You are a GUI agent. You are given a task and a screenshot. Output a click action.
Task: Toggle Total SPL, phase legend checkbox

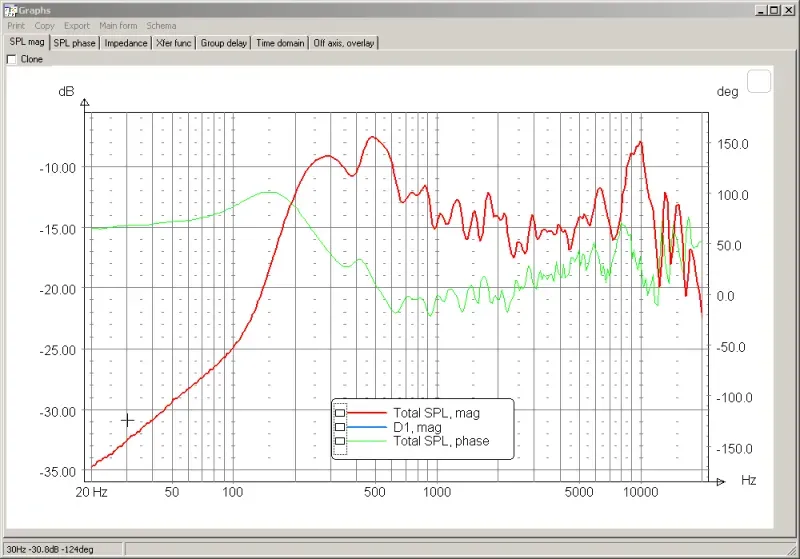coord(340,441)
